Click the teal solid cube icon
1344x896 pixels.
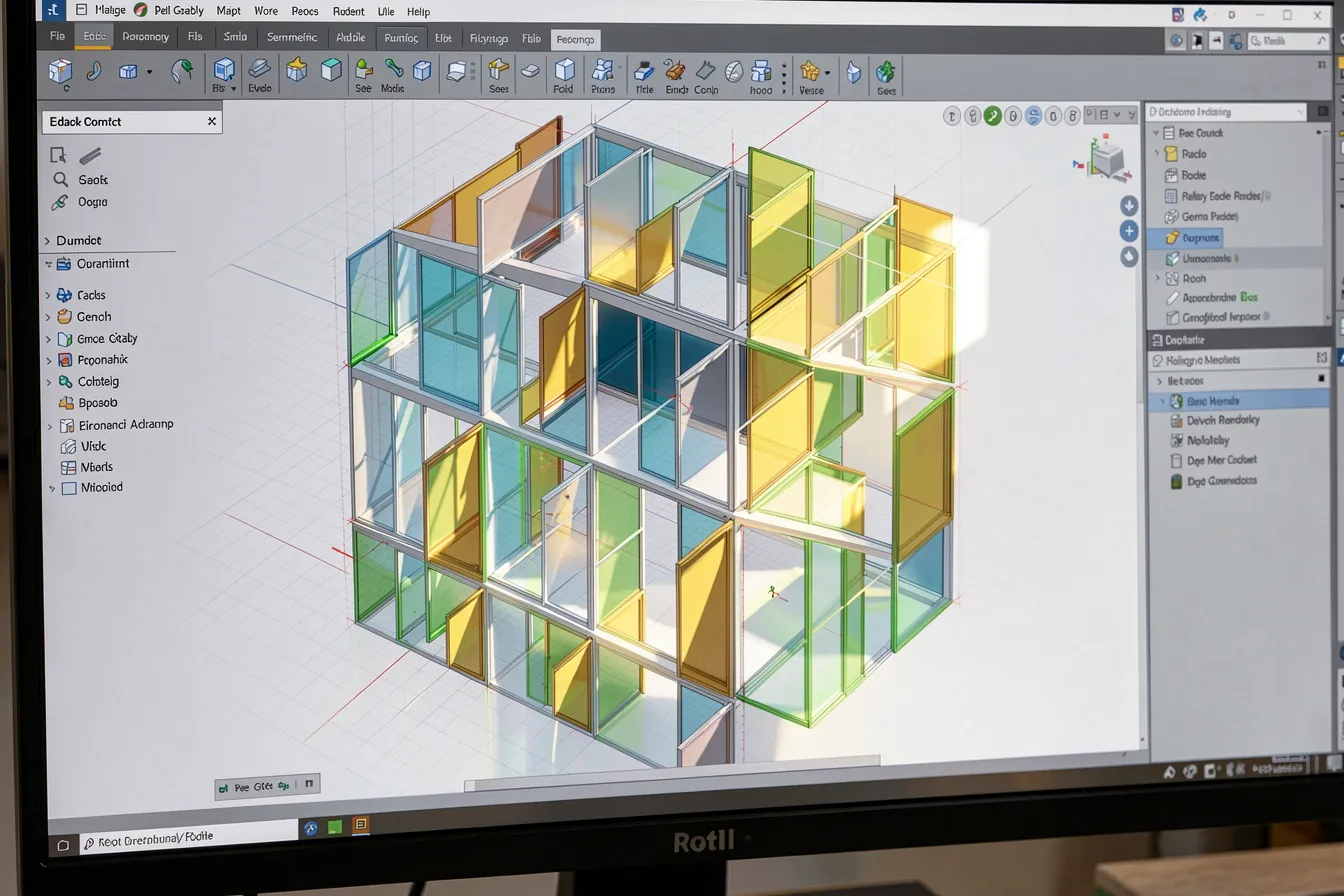(330, 70)
